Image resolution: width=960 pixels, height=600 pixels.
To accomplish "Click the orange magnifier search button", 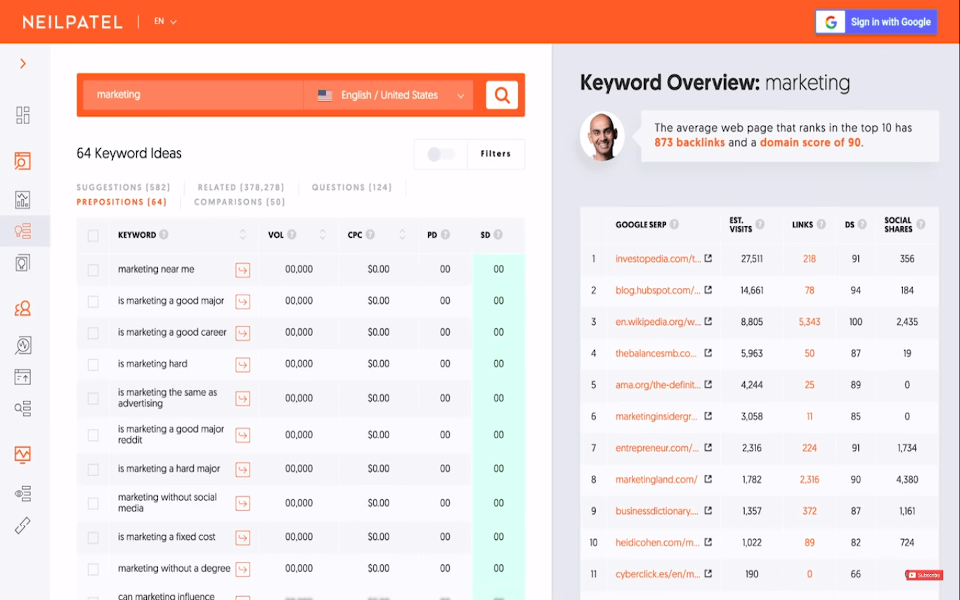I will coord(501,95).
